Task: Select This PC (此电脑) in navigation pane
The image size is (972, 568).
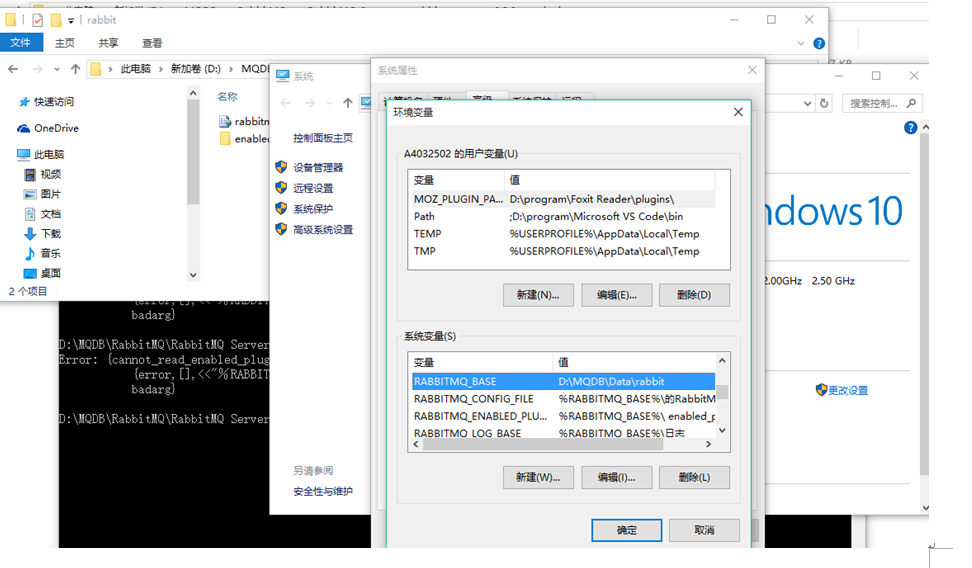Action: click(41, 154)
